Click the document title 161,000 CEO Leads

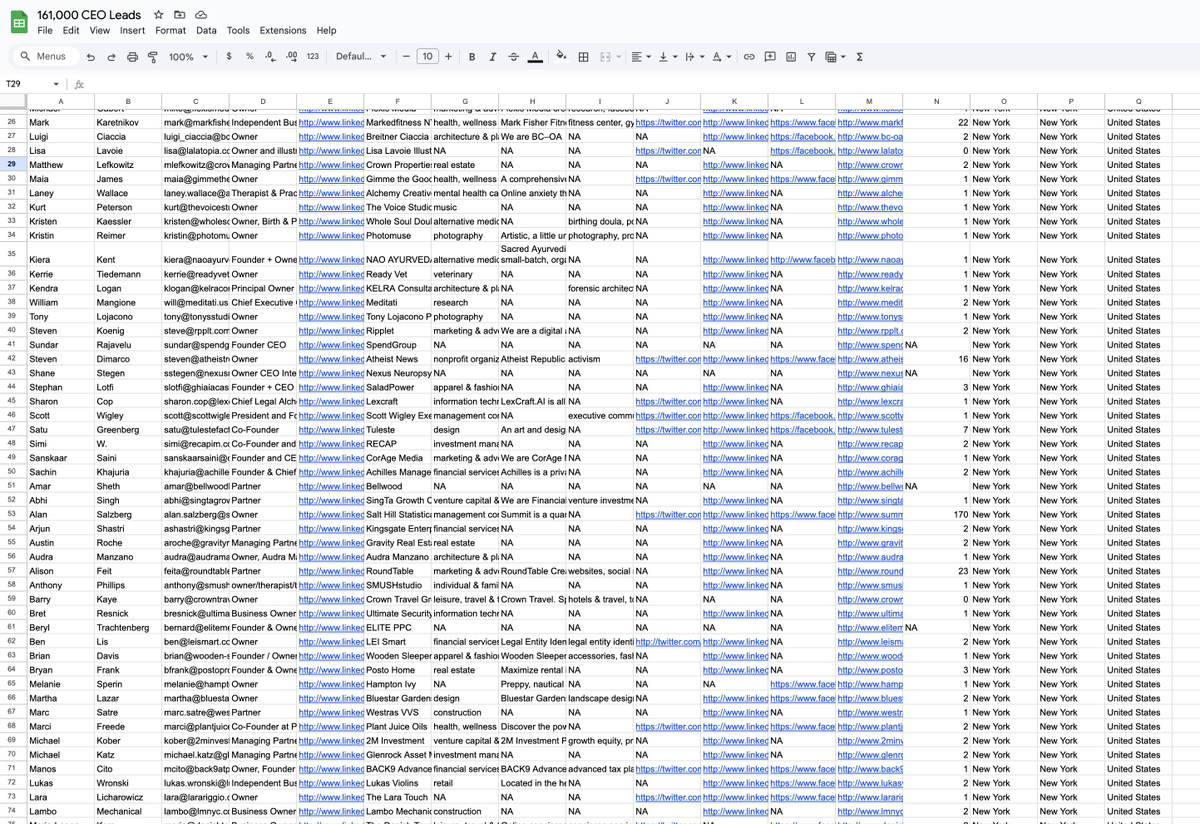pos(90,15)
